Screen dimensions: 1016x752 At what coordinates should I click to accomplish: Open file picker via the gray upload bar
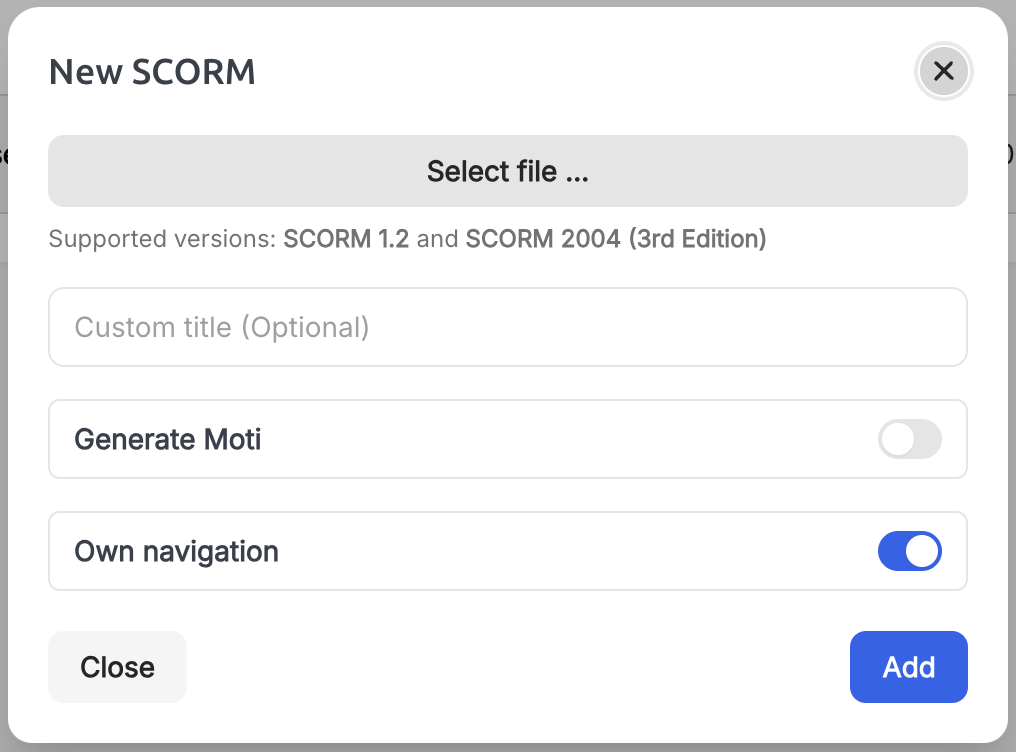click(x=508, y=171)
